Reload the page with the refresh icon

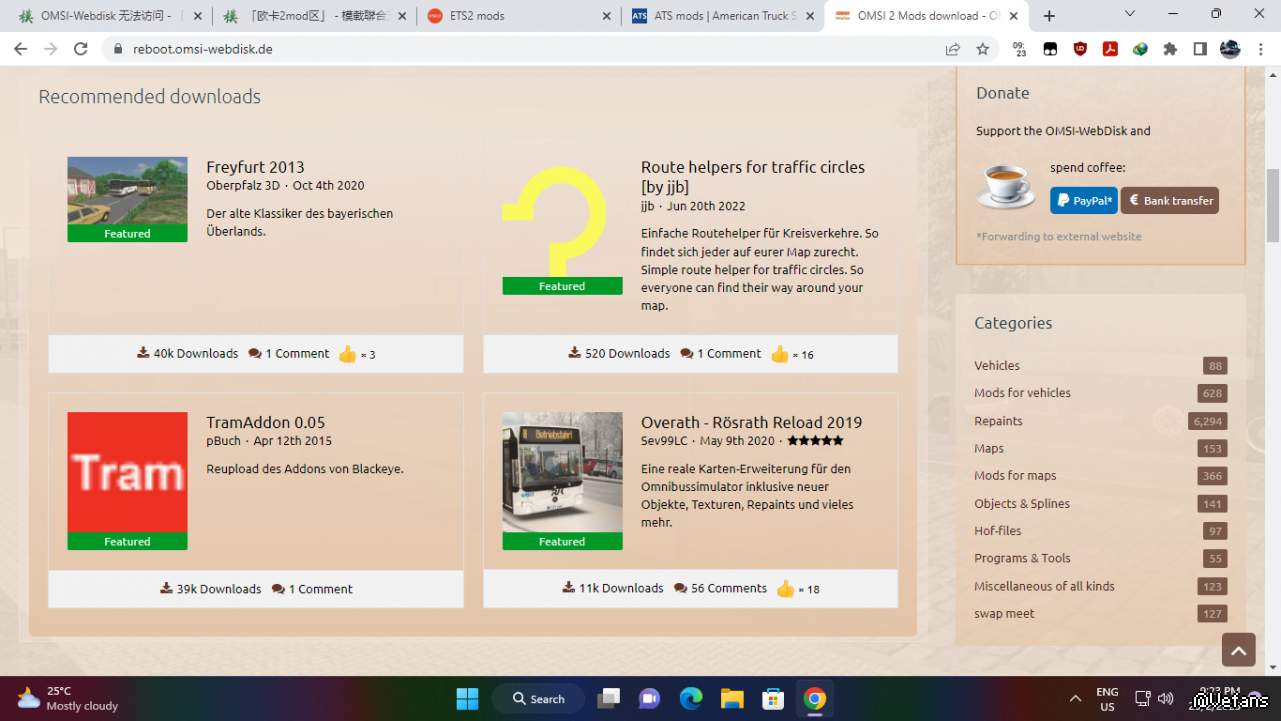pyautogui.click(x=81, y=49)
